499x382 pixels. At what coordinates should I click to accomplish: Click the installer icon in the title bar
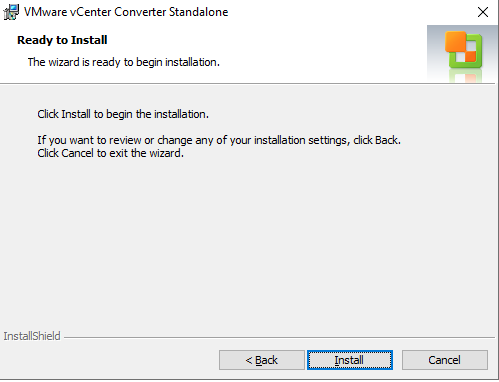11,12
